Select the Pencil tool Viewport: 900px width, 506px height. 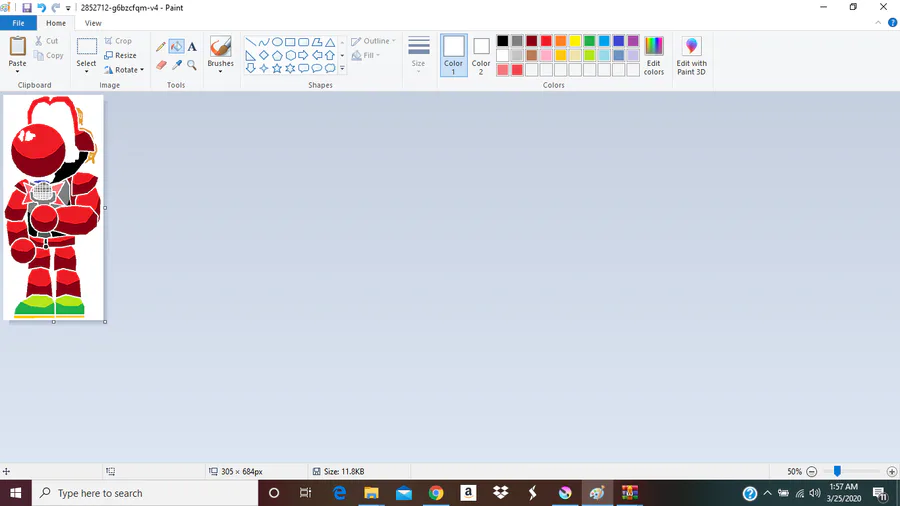click(161, 46)
